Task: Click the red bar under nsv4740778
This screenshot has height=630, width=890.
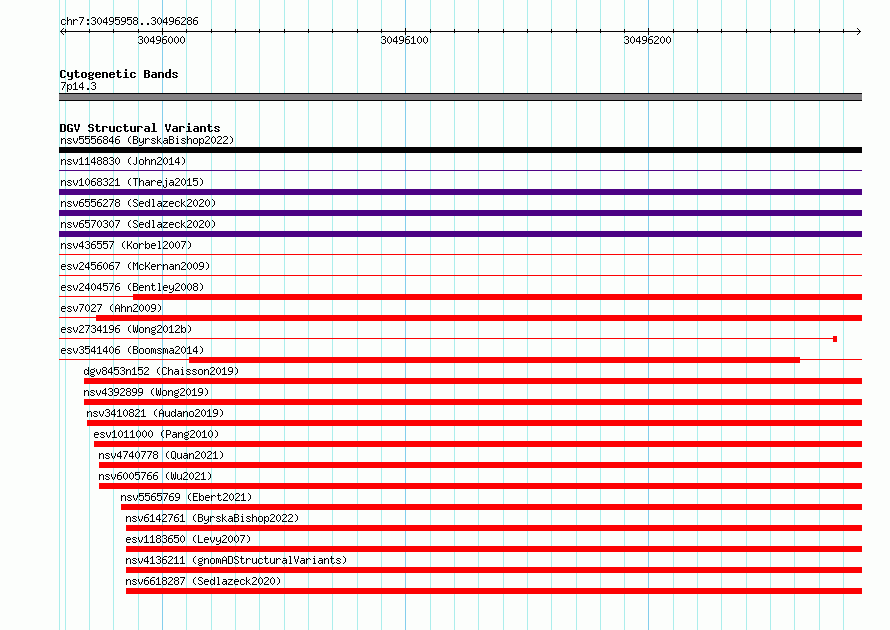Action: (480, 465)
